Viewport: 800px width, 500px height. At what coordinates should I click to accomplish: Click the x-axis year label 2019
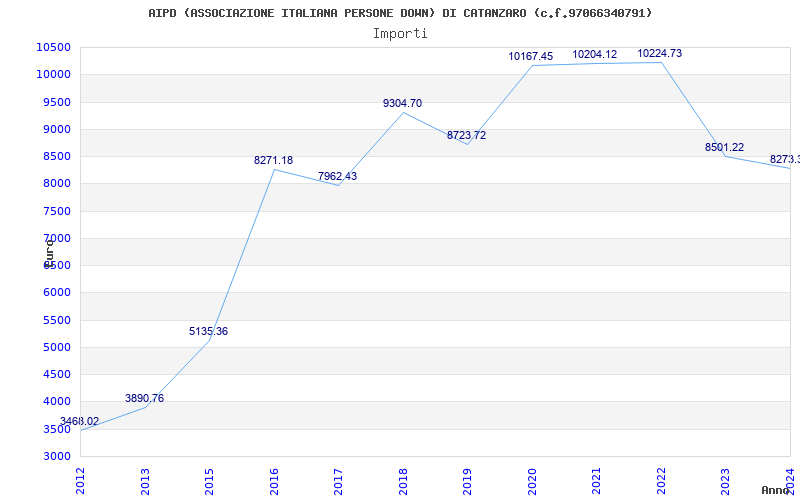click(x=467, y=482)
